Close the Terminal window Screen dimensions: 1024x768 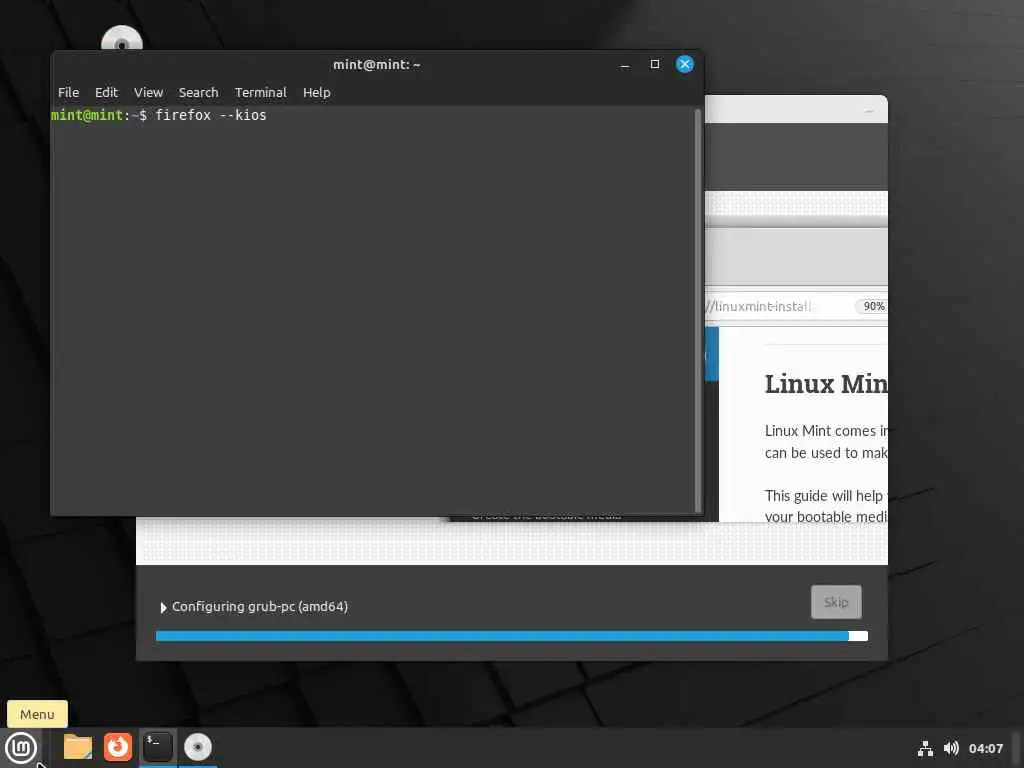(684, 64)
